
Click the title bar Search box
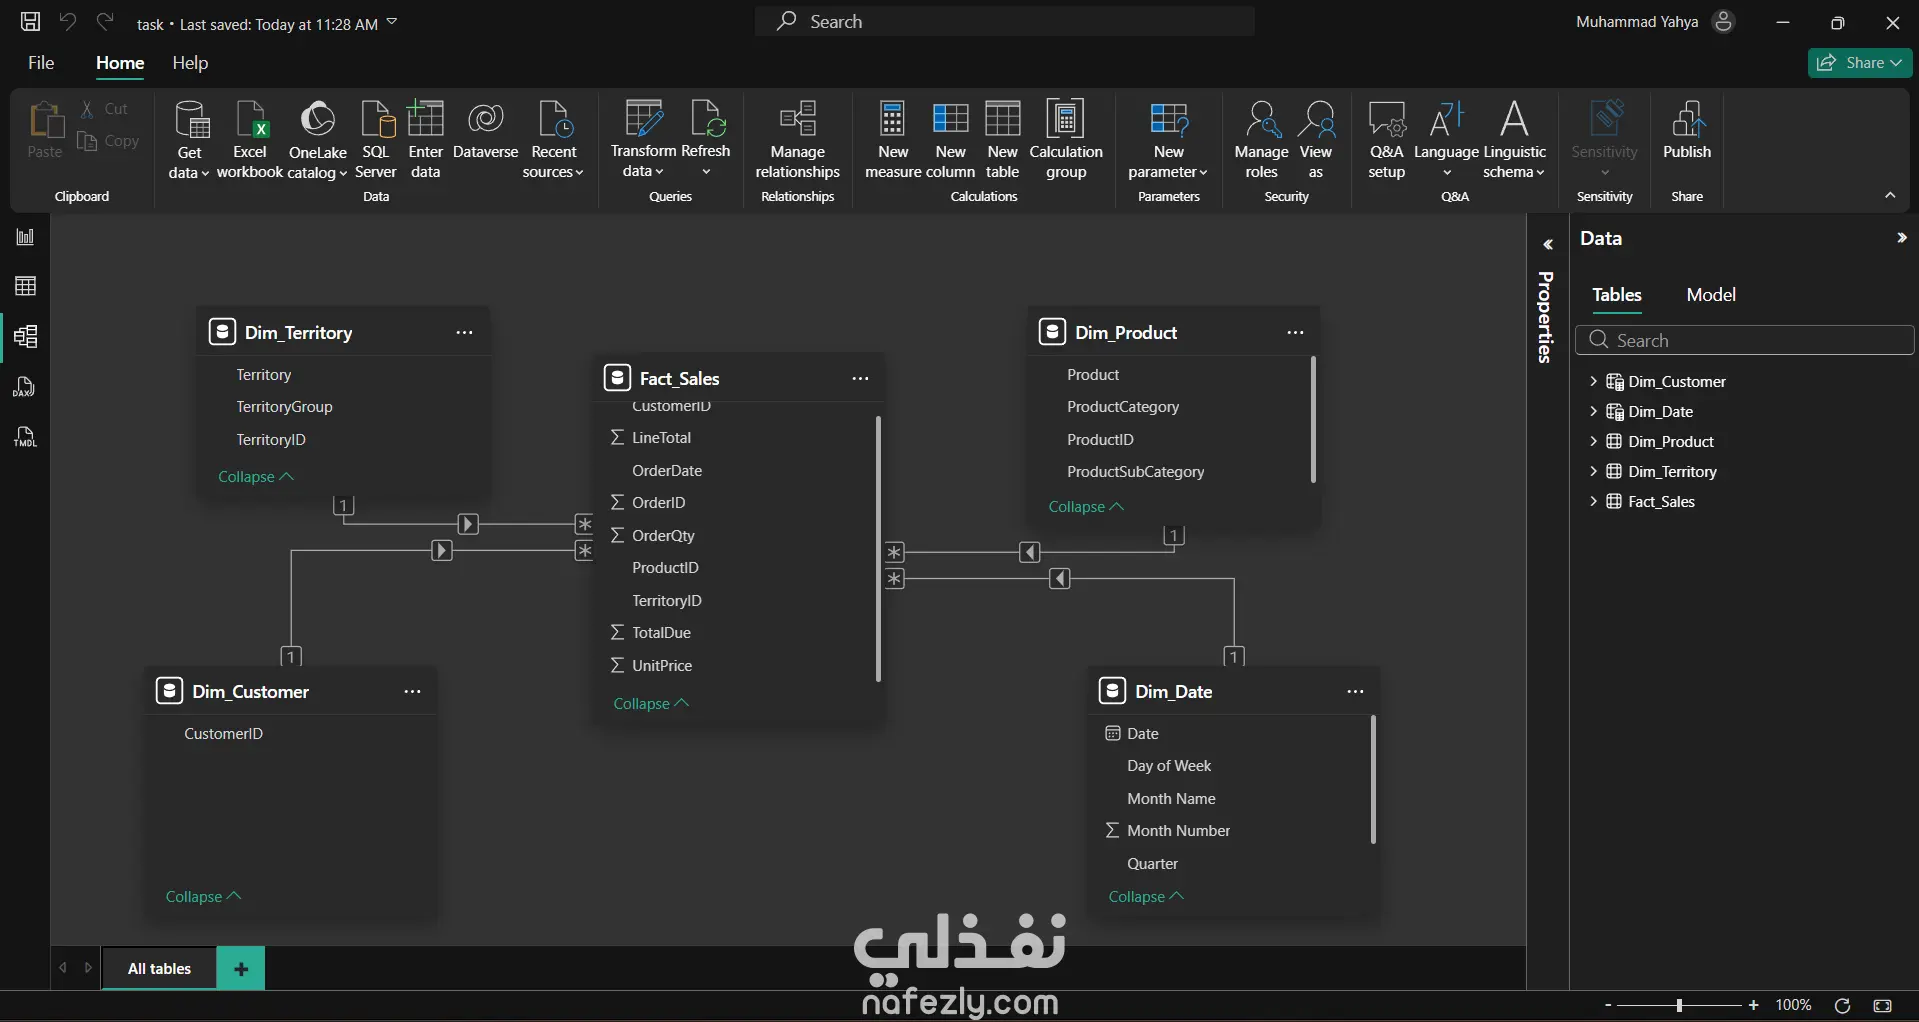pos(1005,21)
